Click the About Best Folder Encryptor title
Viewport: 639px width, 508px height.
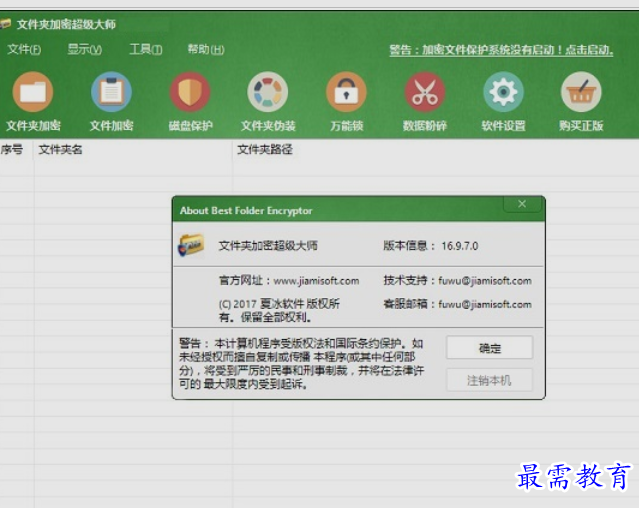pos(246,211)
